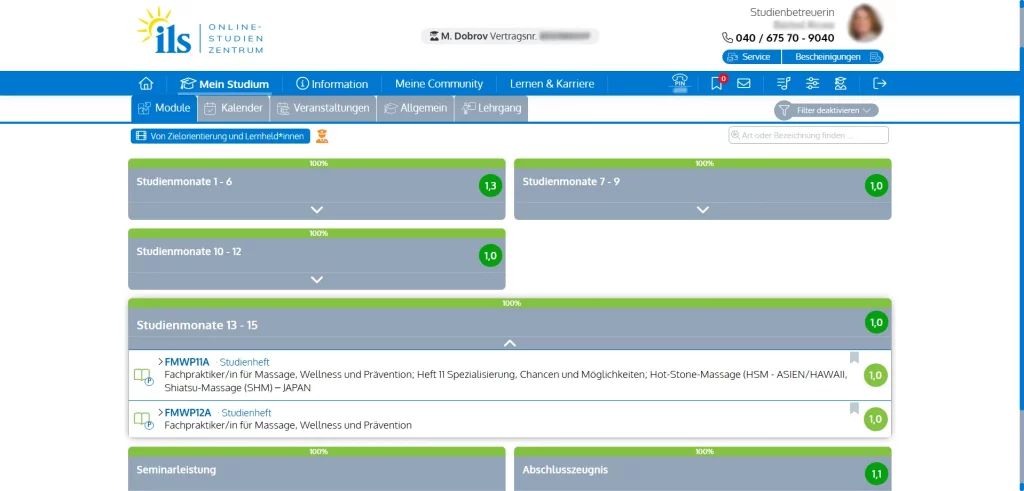Open the mail envelope icon
This screenshot has width=1024, height=491.
pos(744,84)
